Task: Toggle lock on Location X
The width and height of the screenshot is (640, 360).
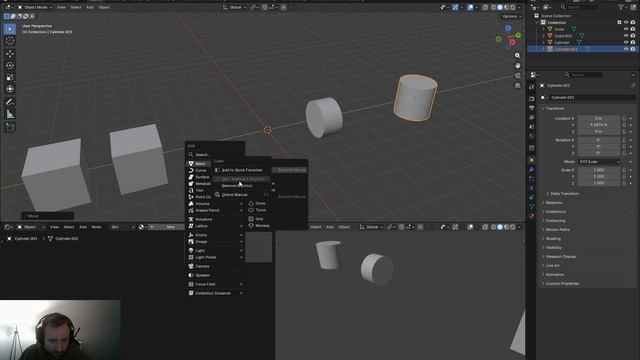Action: pyautogui.click(x=624, y=118)
